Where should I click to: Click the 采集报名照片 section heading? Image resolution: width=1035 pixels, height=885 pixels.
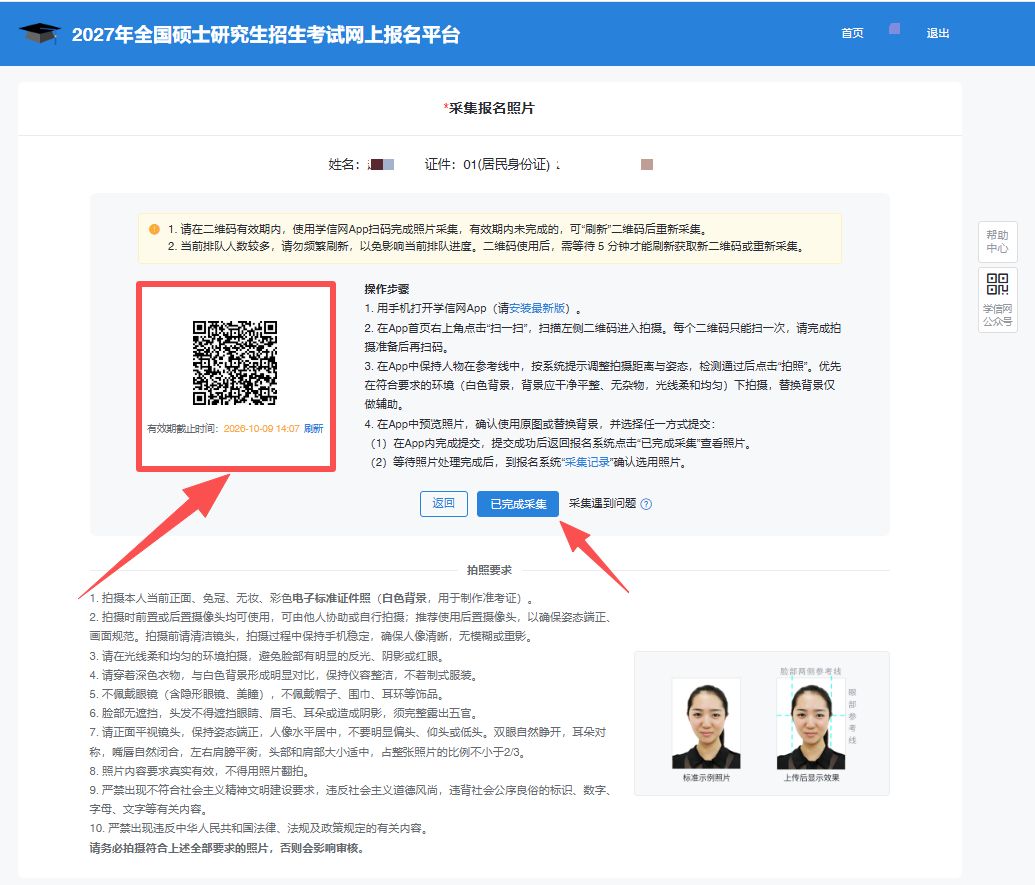[489, 108]
